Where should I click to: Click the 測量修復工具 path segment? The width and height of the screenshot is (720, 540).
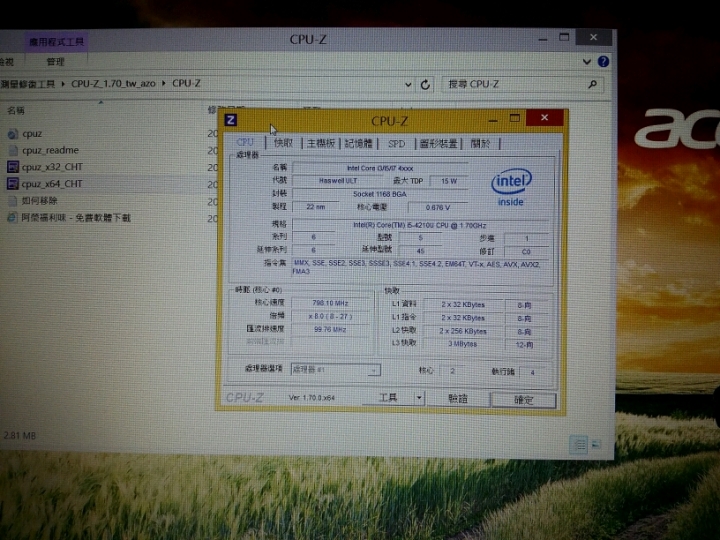tap(28, 84)
